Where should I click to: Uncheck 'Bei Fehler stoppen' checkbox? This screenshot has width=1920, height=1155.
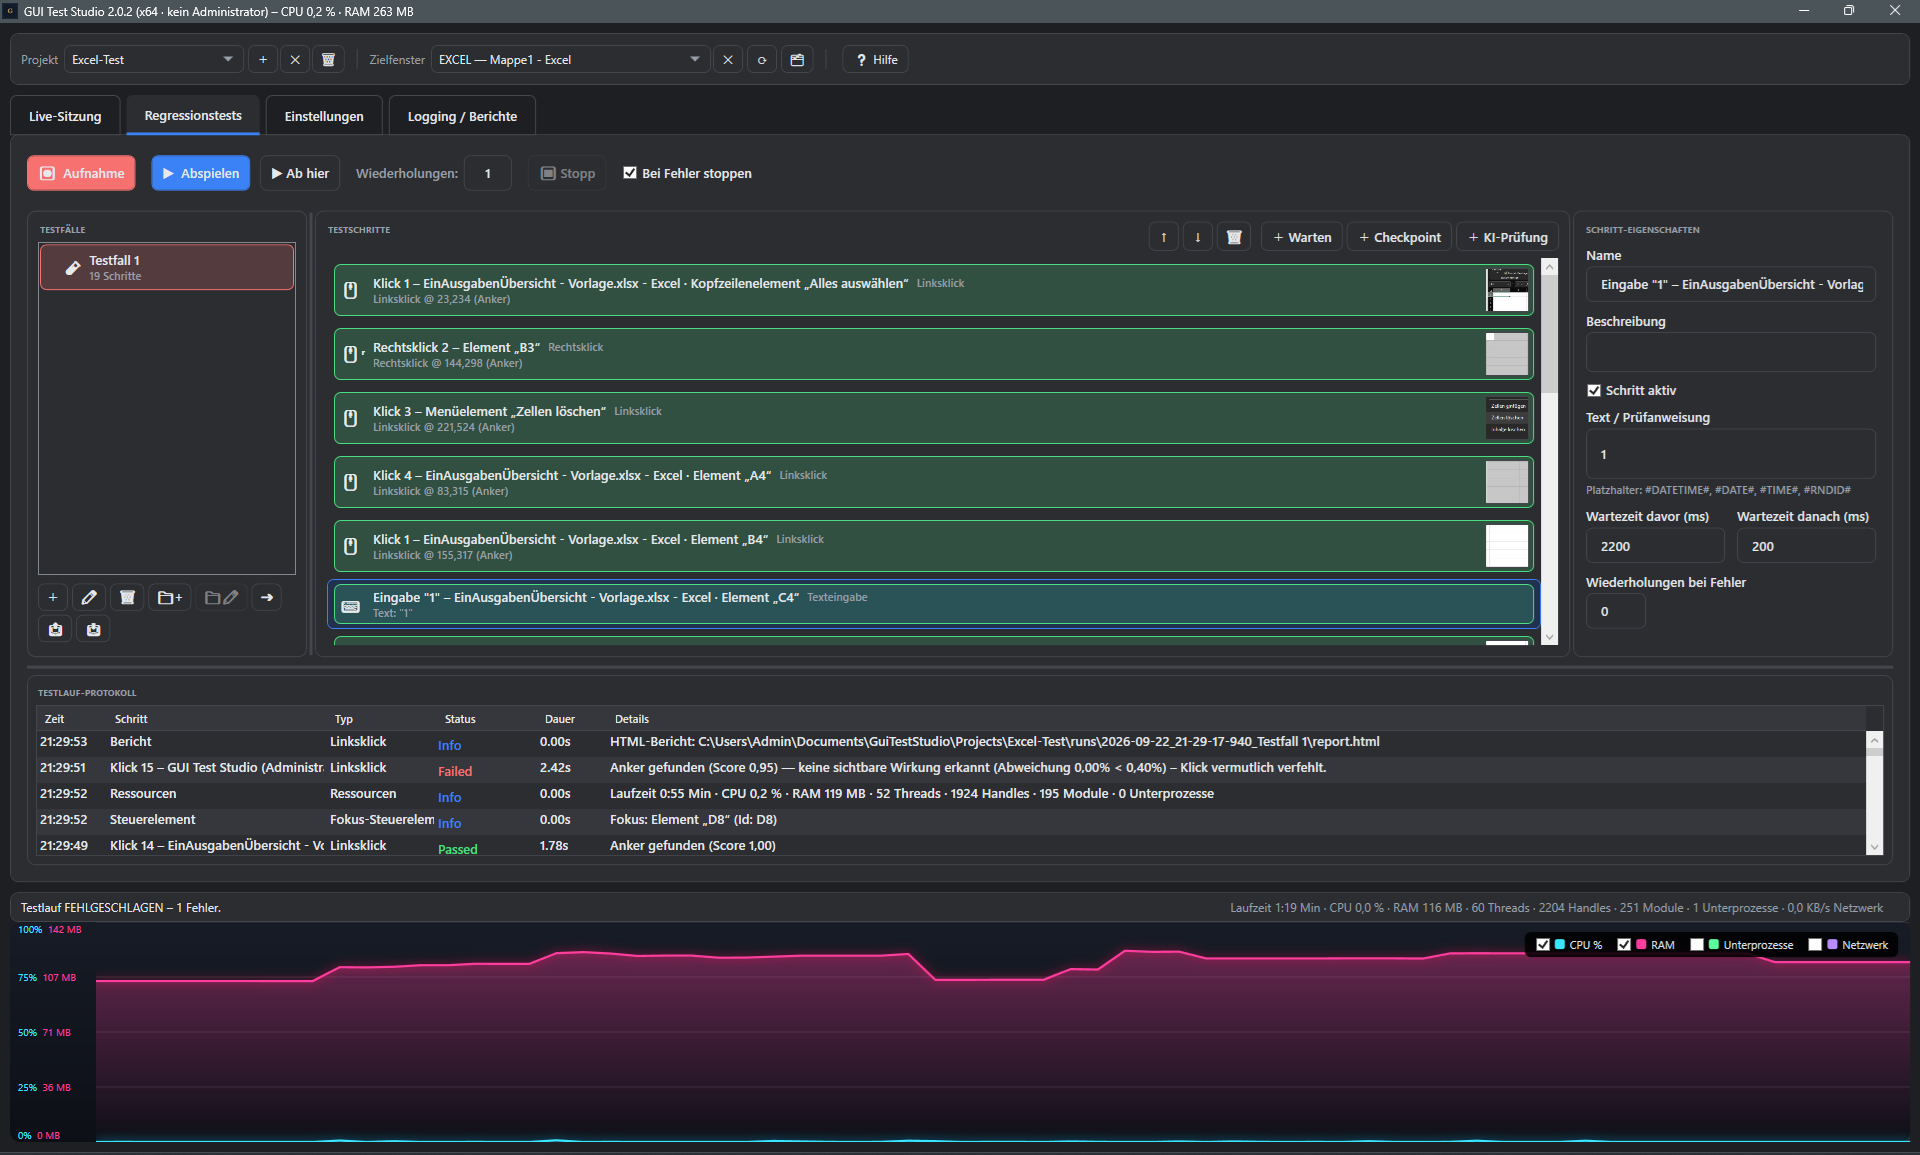[x=630, y=173]
